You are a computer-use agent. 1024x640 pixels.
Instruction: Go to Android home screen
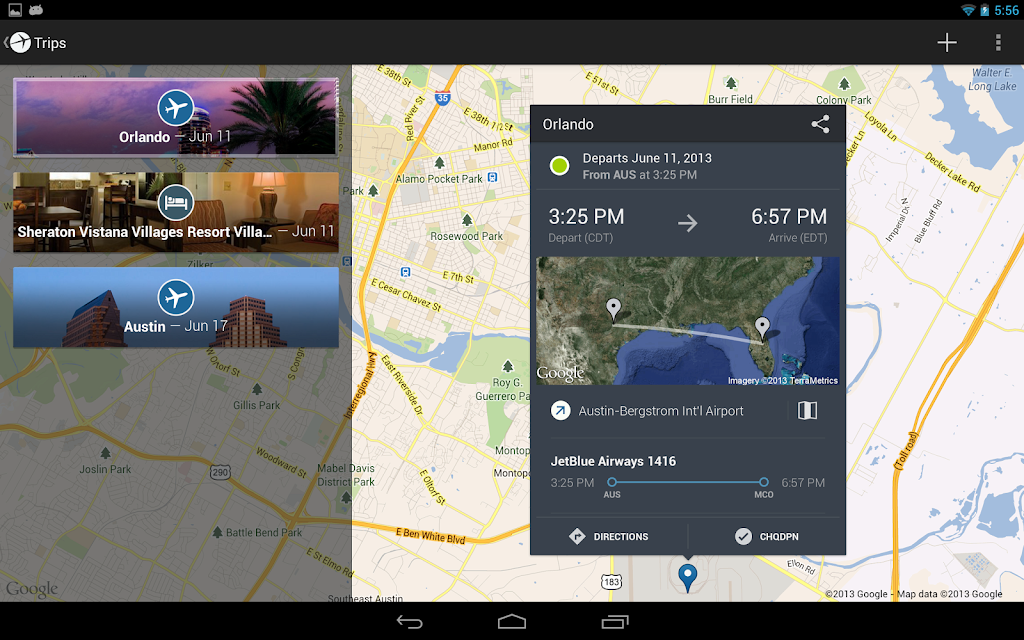click(511, 621)
